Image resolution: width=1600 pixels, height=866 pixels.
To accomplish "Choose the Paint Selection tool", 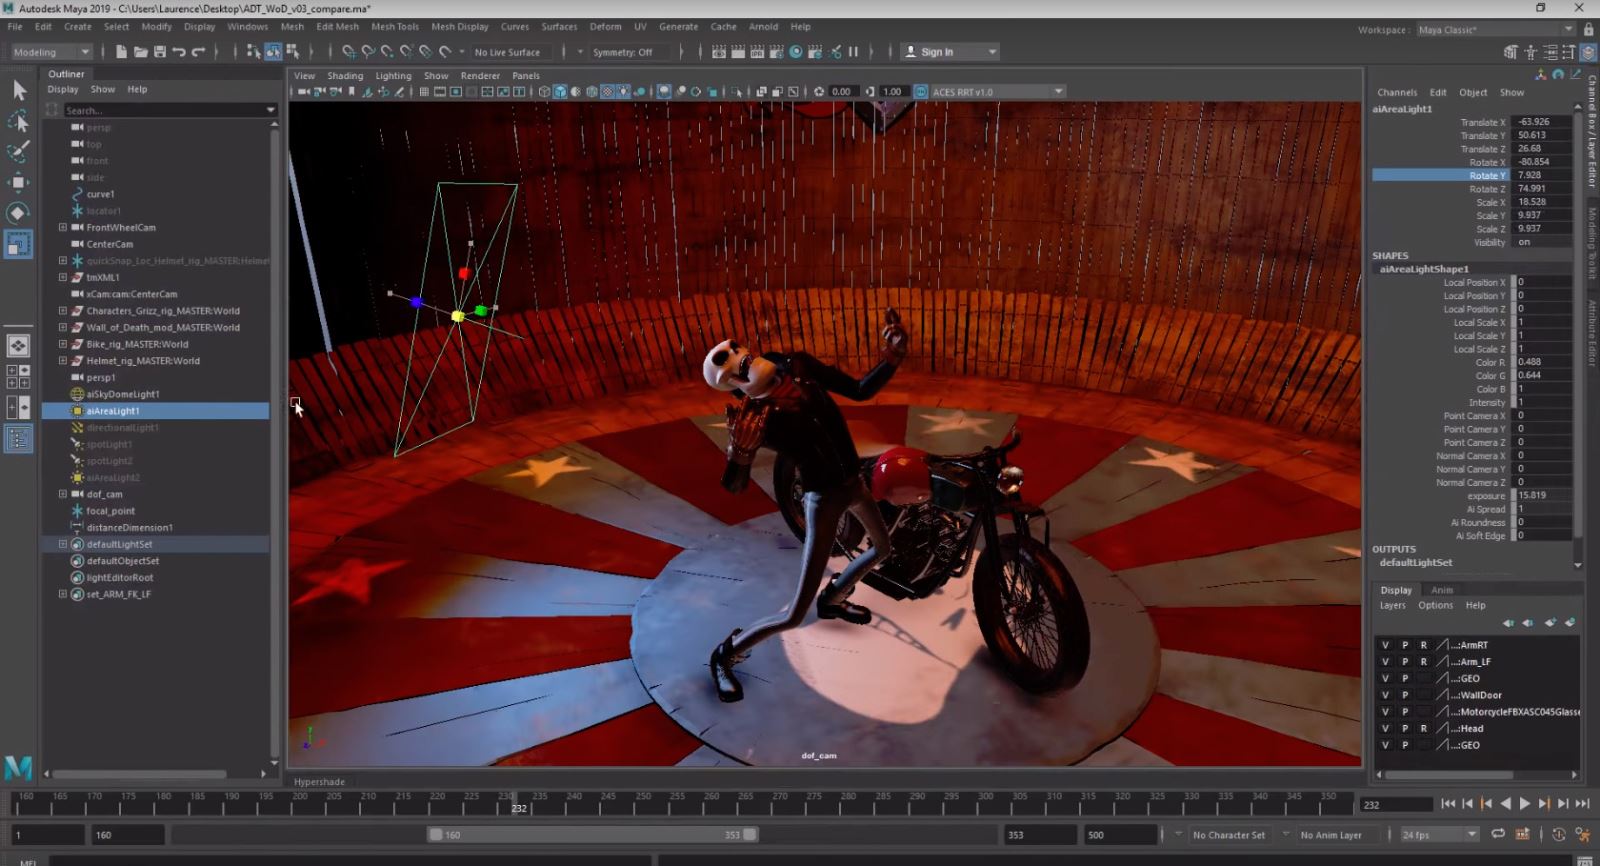I will tap(18, 152).
